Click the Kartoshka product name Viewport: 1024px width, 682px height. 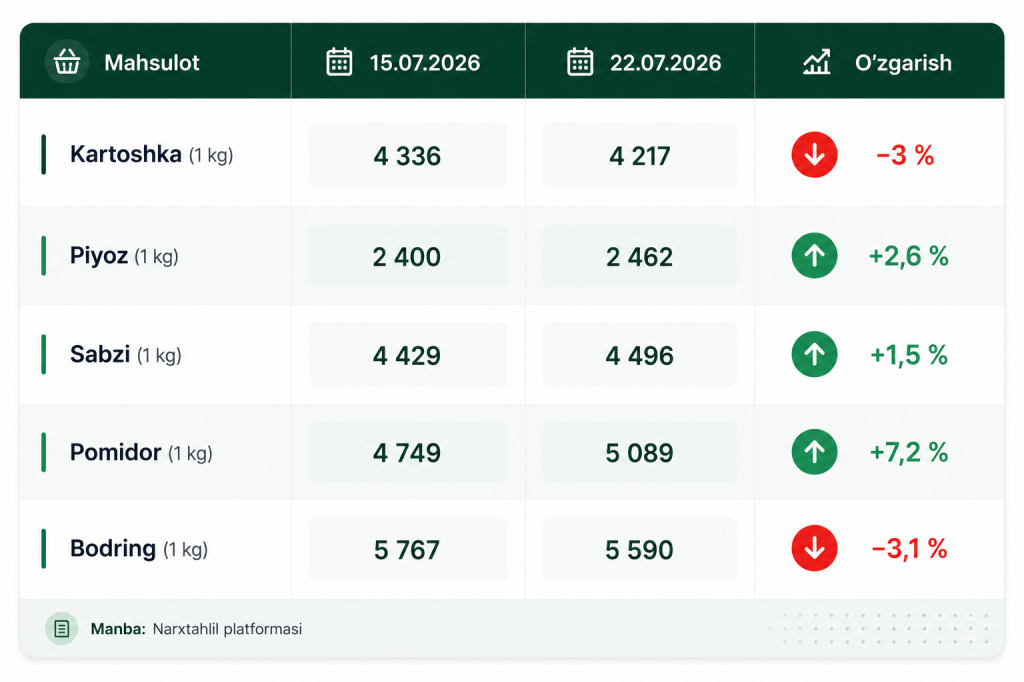tap(125, 154)
